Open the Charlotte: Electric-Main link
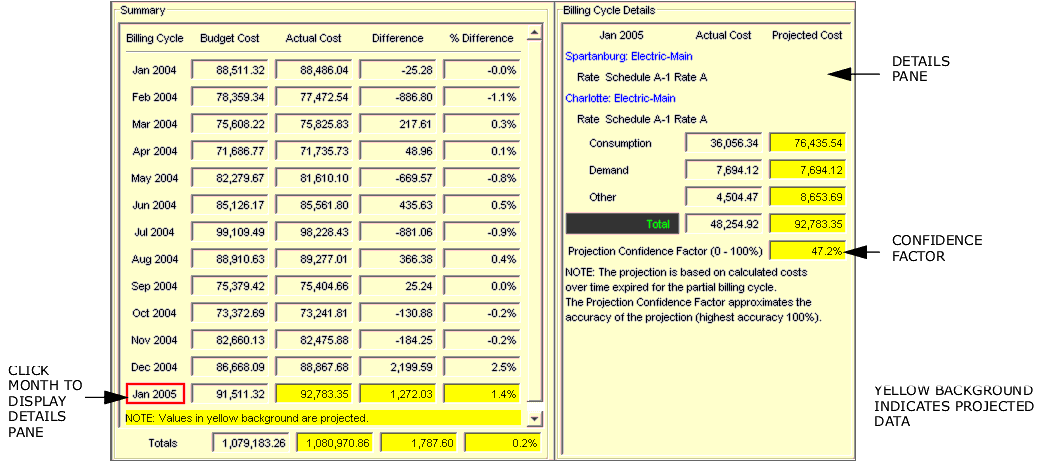The height and width of the screenshot is (472, 1043). (x=620, y=98)
